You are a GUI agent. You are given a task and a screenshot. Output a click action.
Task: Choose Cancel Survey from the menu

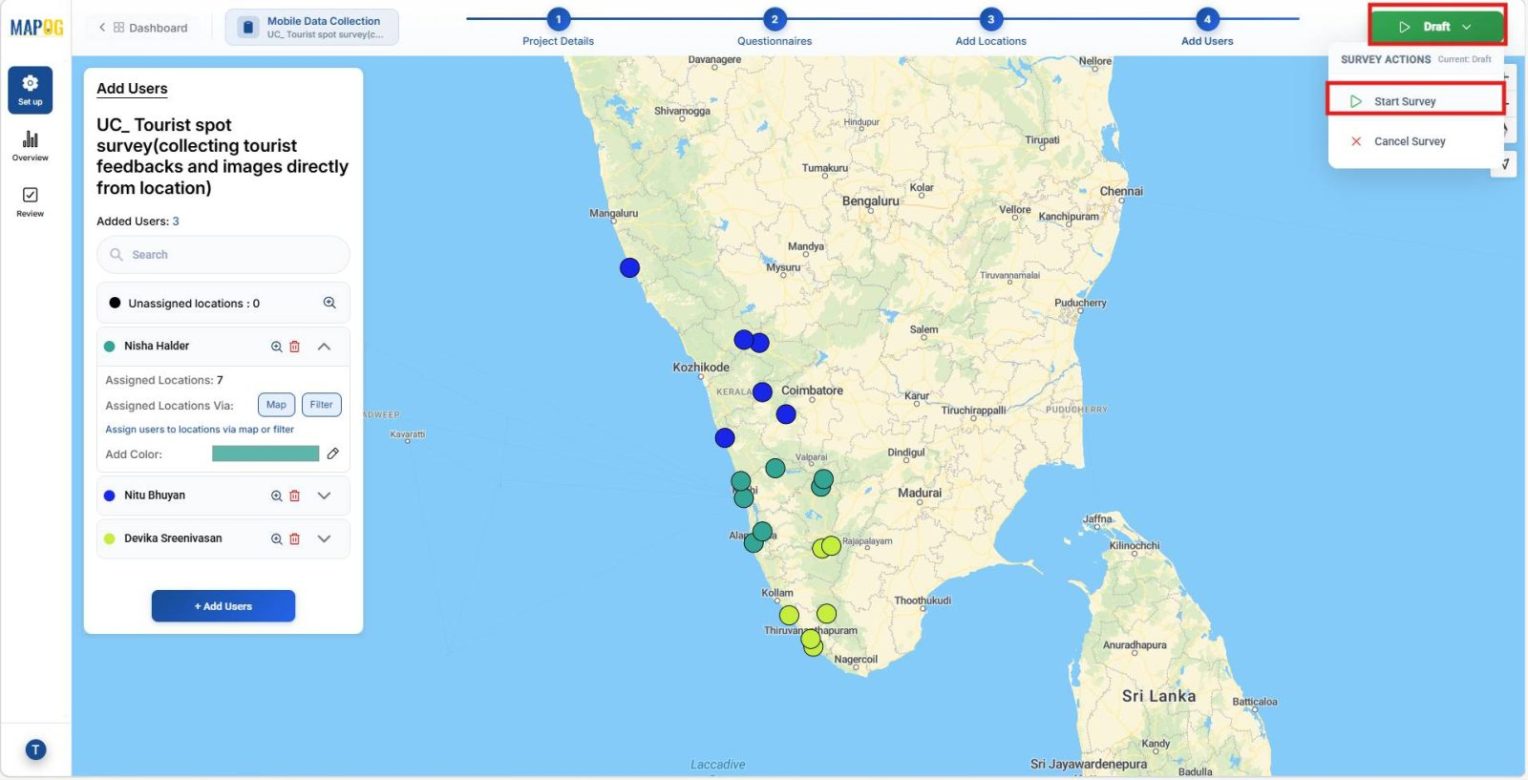(x=1409, y=142)
